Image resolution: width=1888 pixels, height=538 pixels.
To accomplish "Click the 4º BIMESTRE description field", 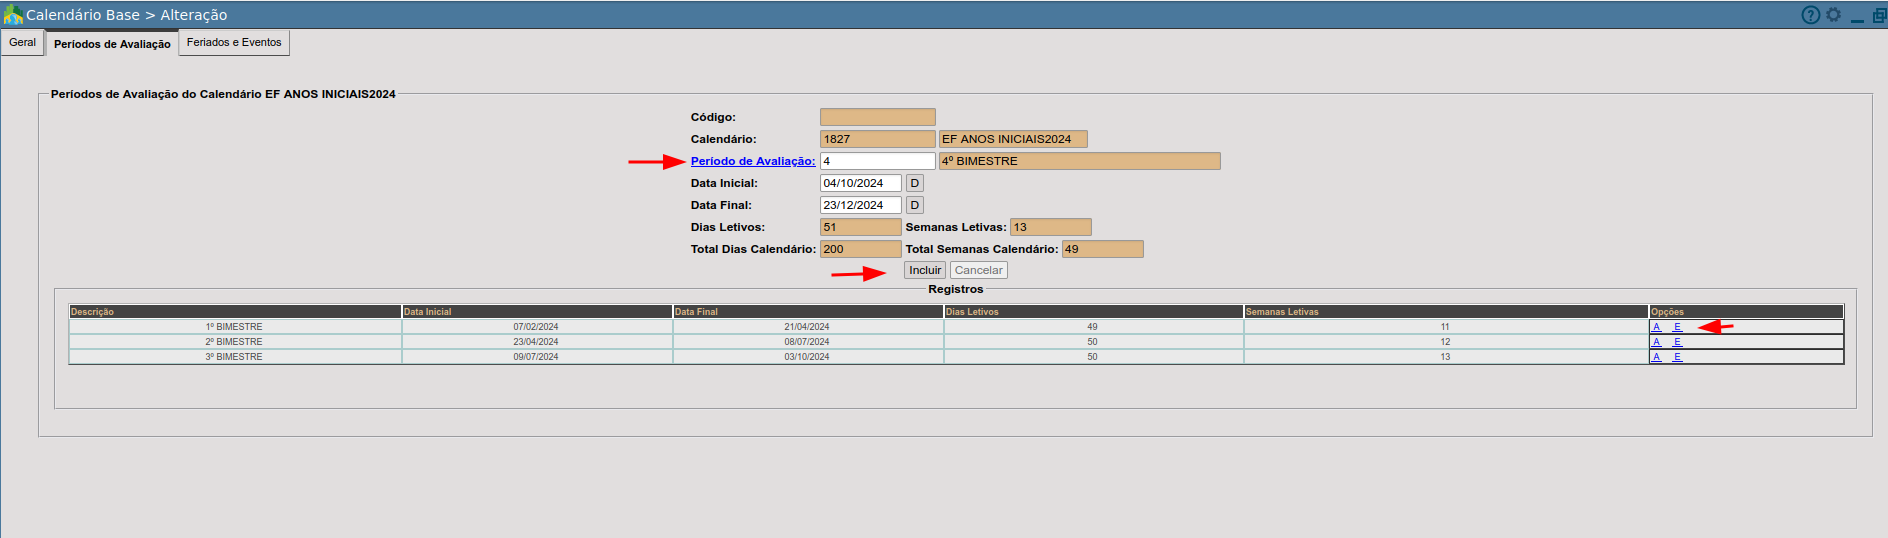I will coord(1080,161).
